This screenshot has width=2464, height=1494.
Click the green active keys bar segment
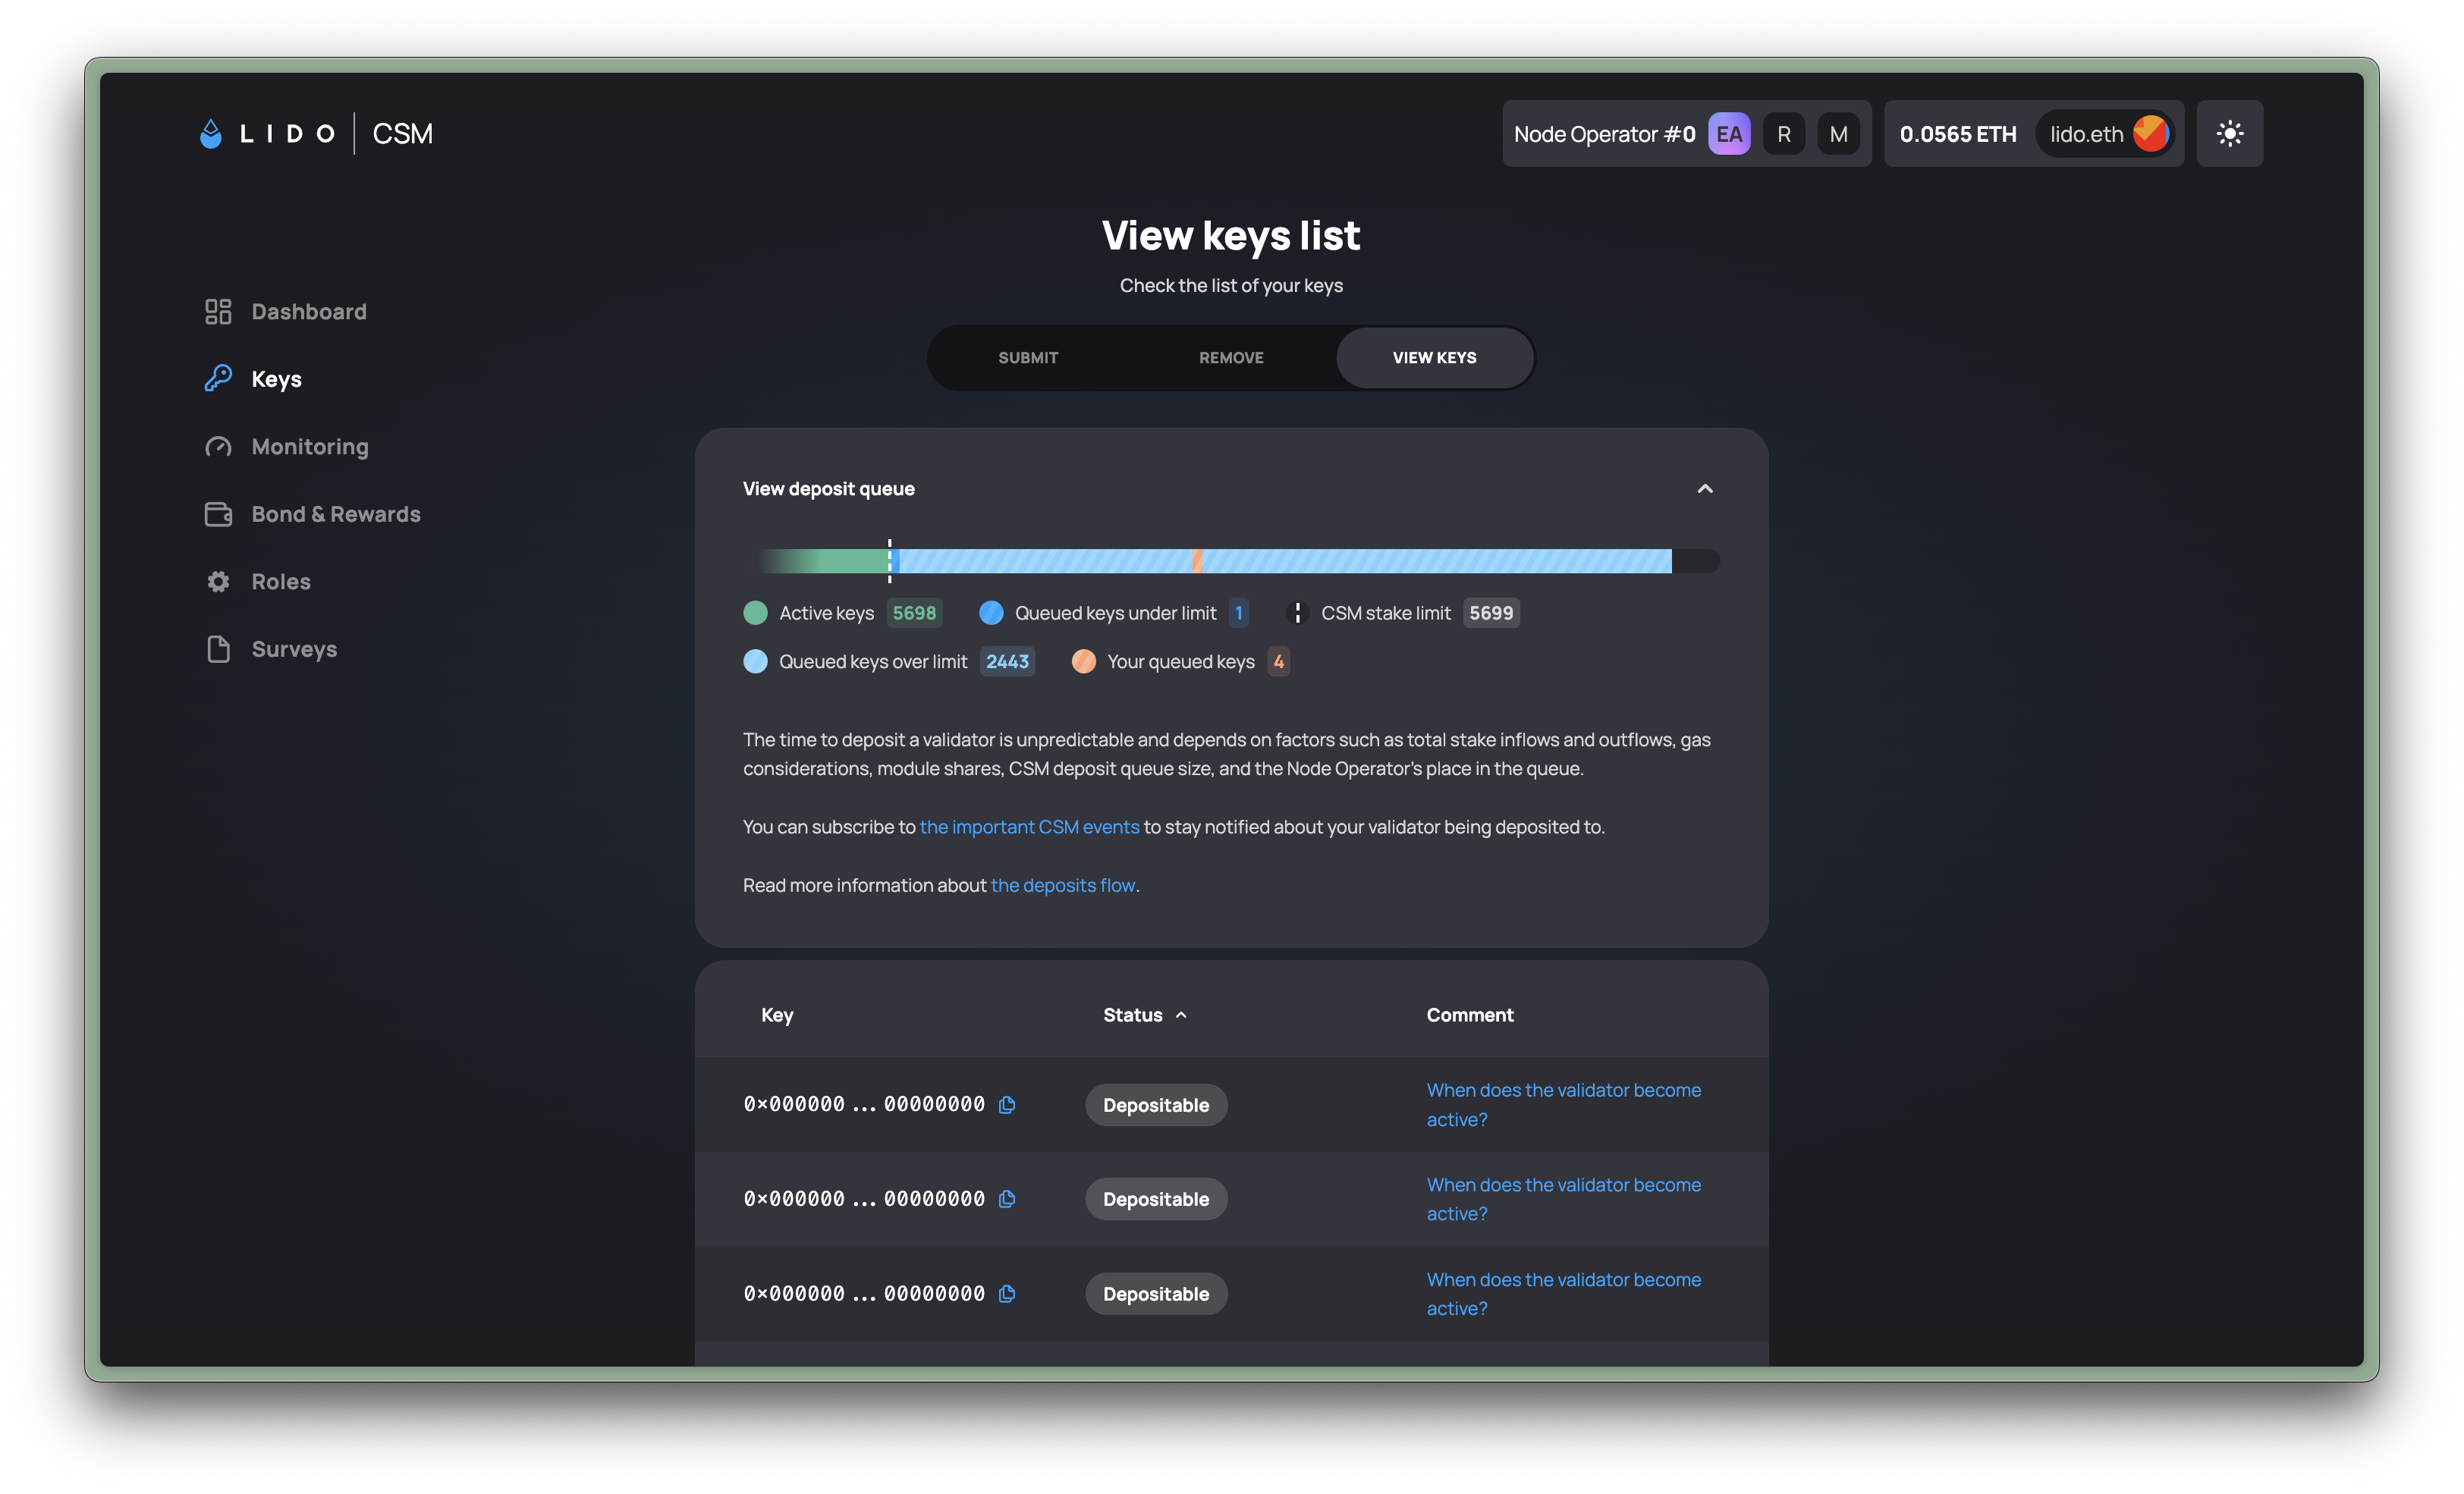(822, 561)
